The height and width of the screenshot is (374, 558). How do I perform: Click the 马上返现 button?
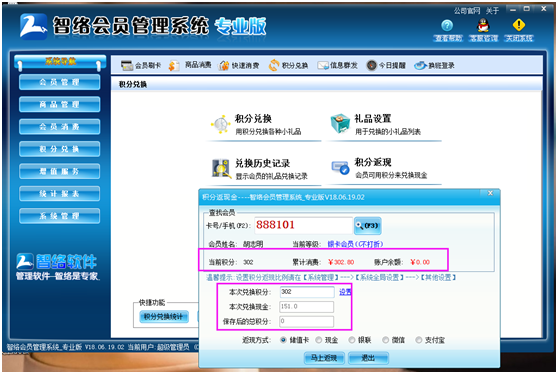(x=324, y=358)
